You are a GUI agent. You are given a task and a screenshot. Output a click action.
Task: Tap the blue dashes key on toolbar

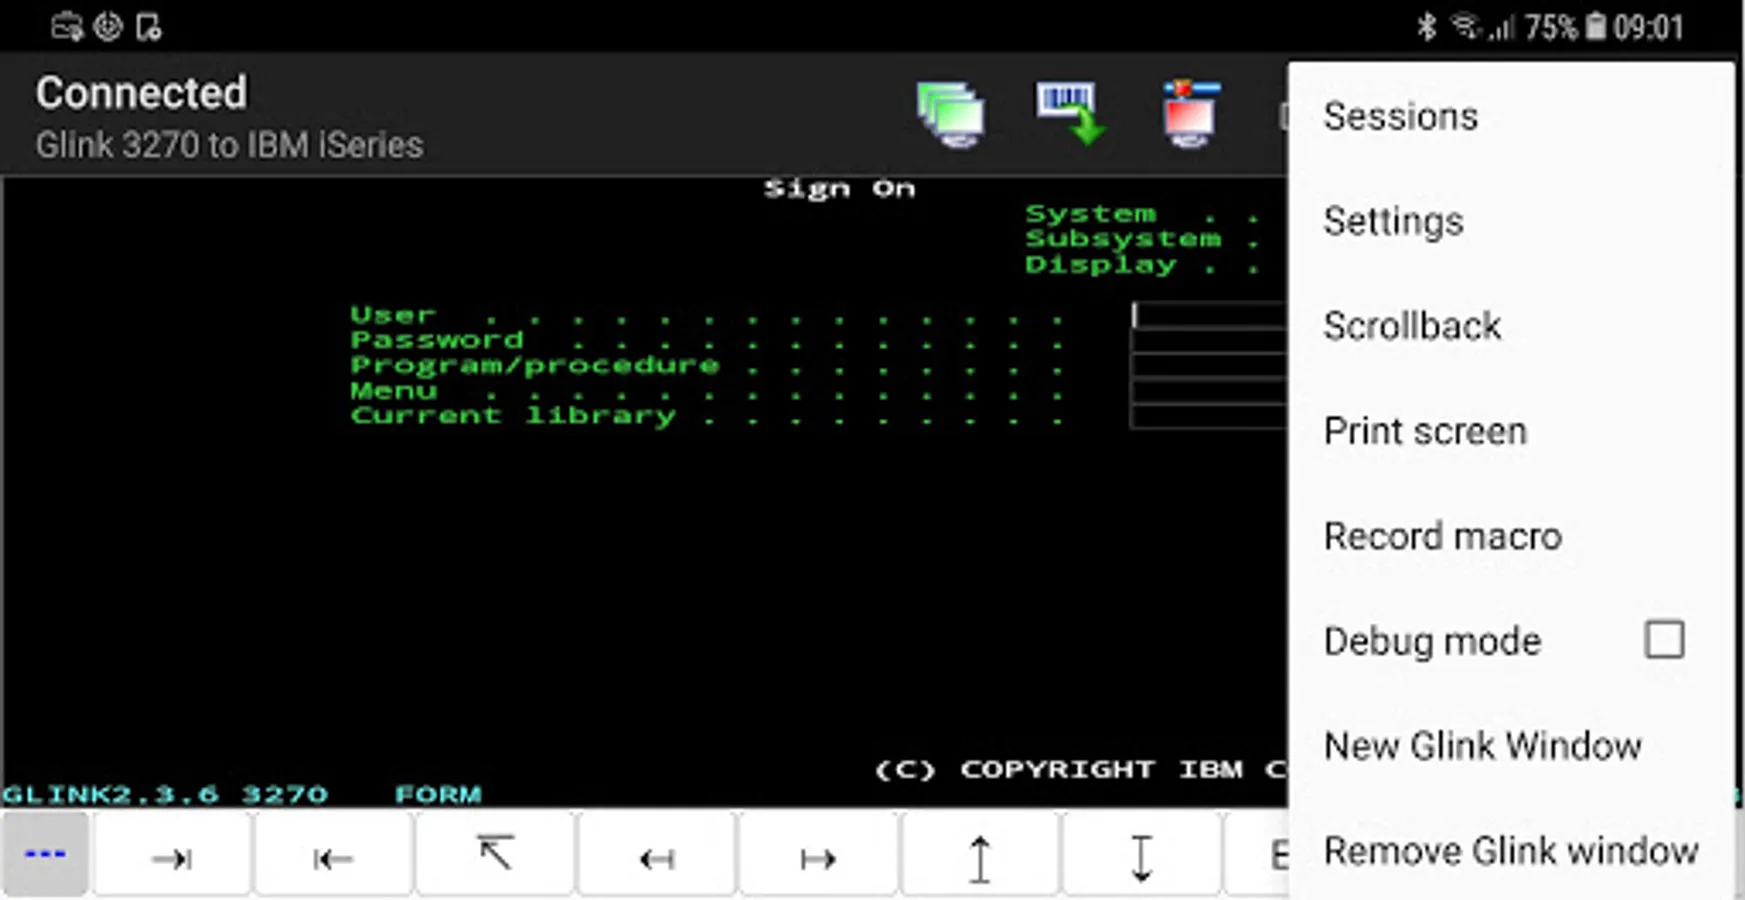(45, 855)
